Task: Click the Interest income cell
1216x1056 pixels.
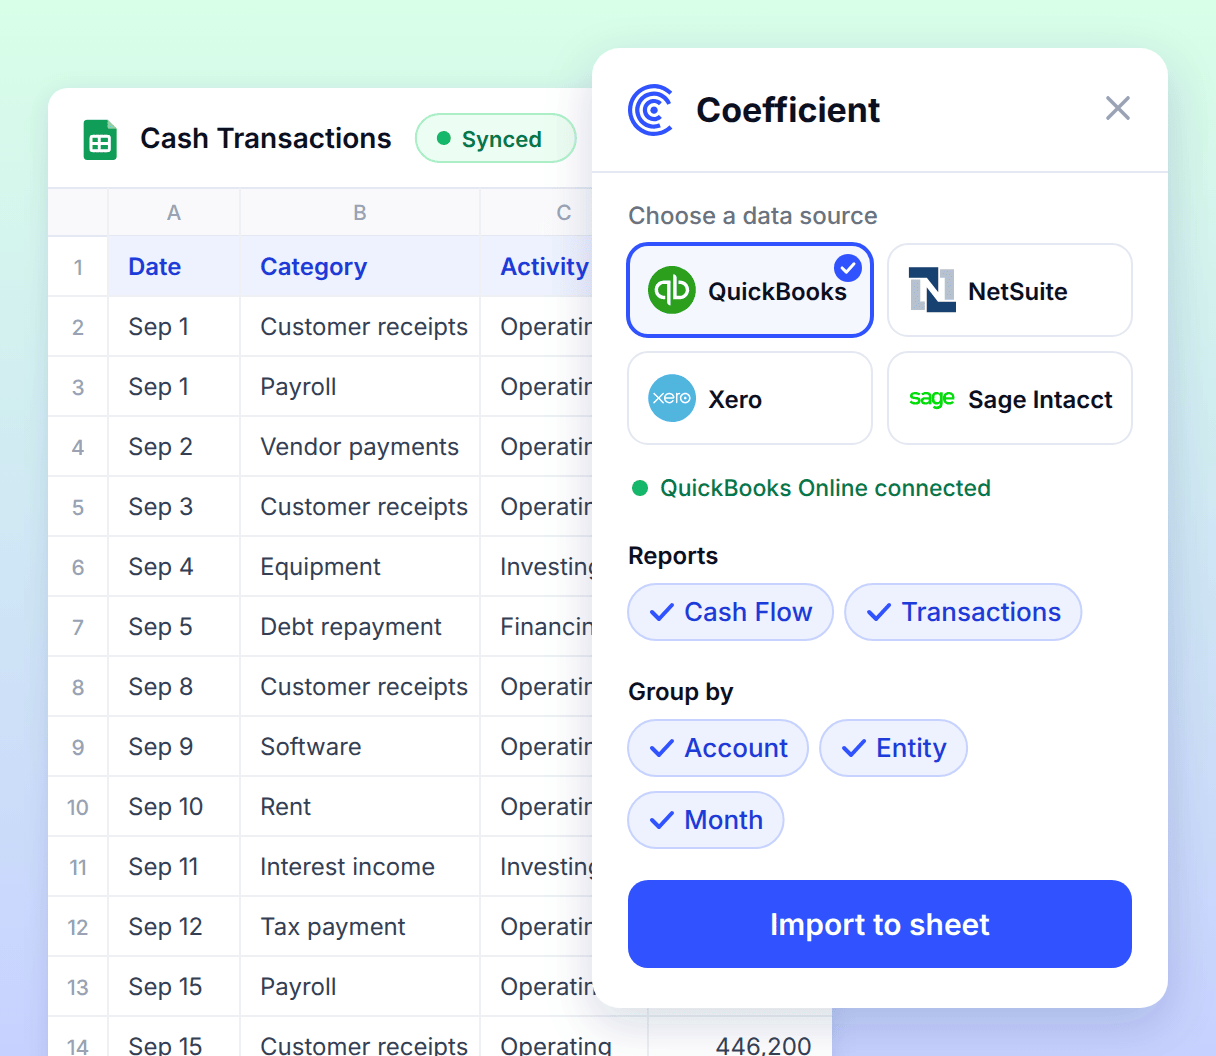Action: point(360,866)
